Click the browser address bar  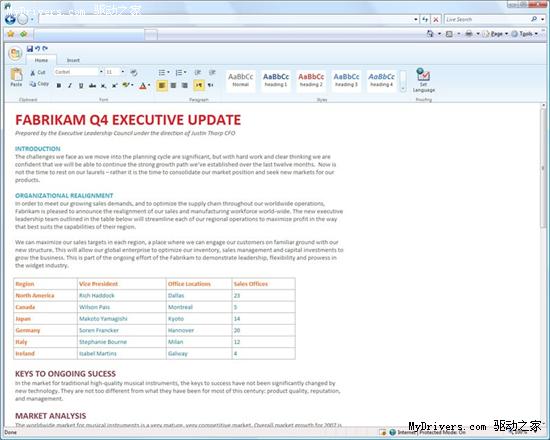click(226, 19)
